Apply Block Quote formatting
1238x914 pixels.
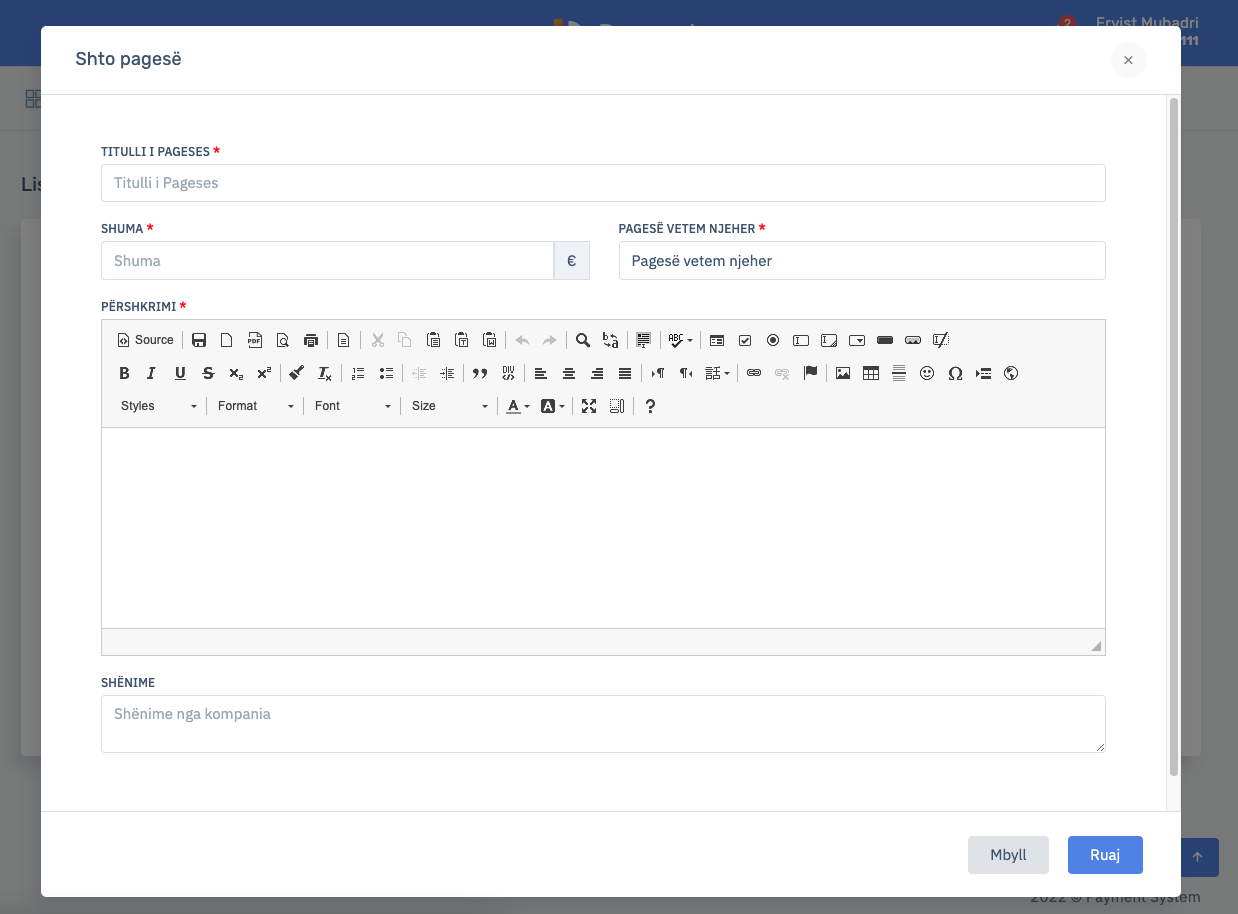coord(480,373)
